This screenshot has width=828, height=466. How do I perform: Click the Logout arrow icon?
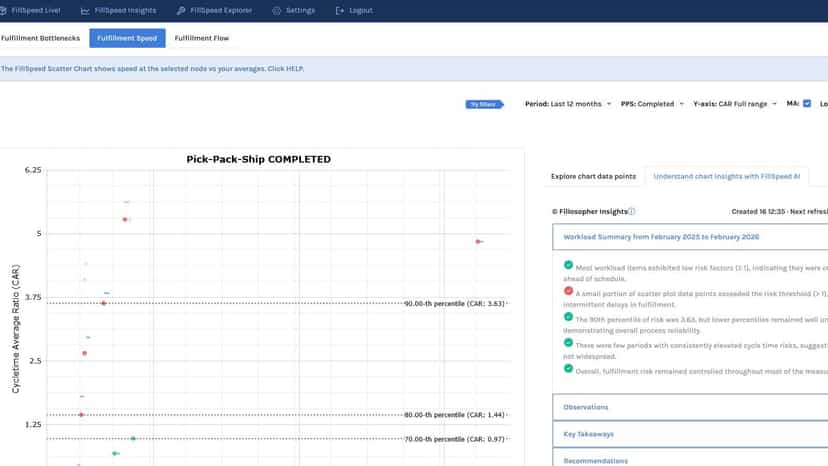click(340, 11)
